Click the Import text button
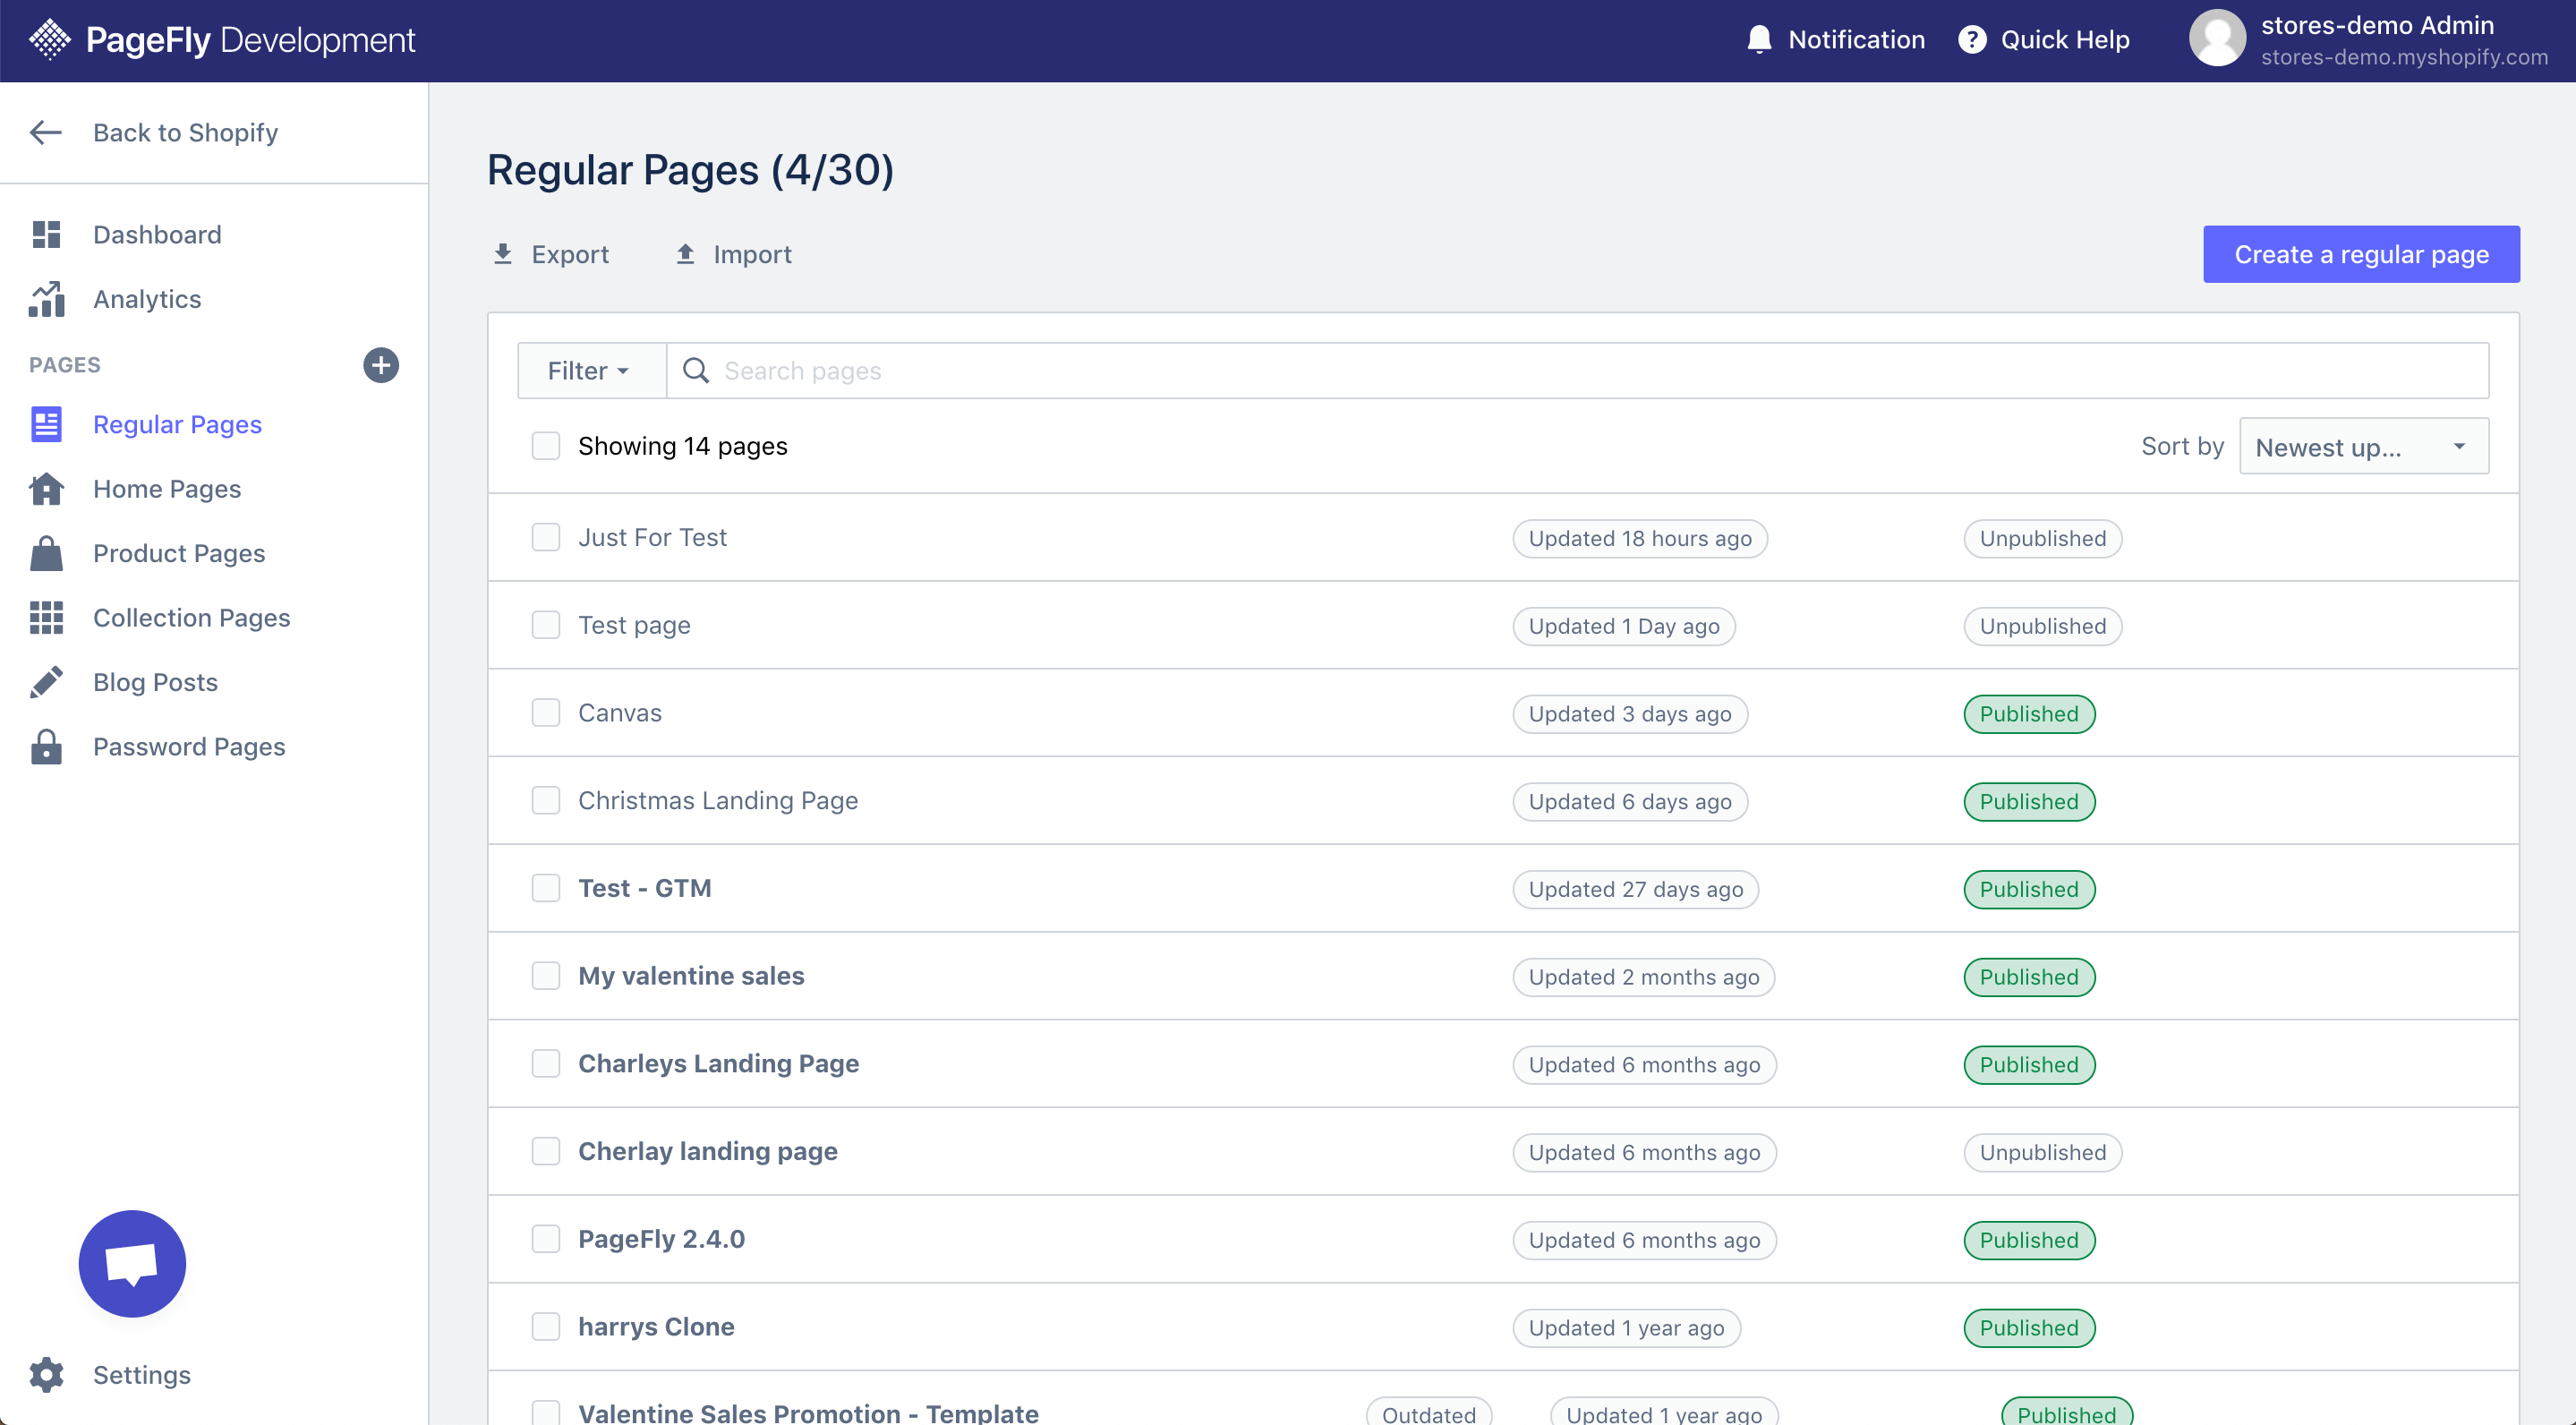The height and width of the screenshot is (1425, 2576). click(752, 254)
